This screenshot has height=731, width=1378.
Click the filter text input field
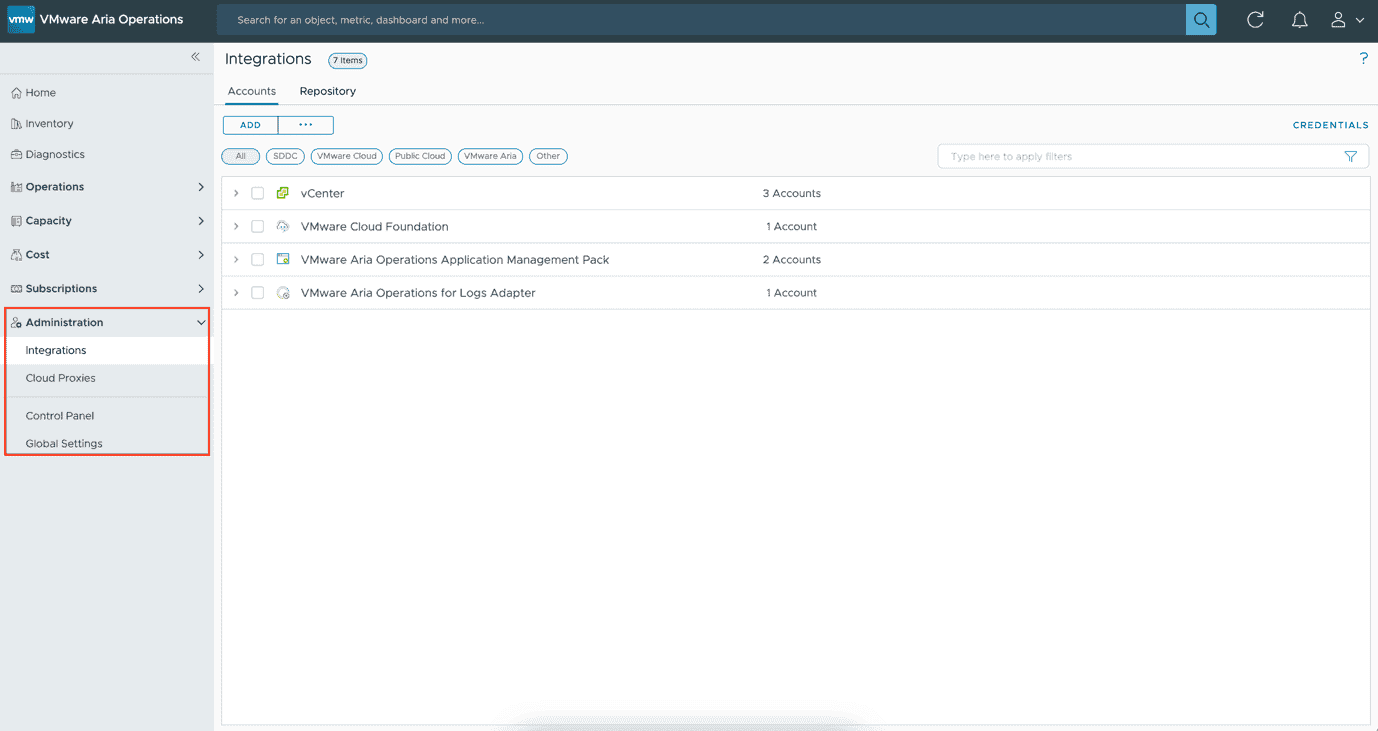click(x=1140, y=157)
